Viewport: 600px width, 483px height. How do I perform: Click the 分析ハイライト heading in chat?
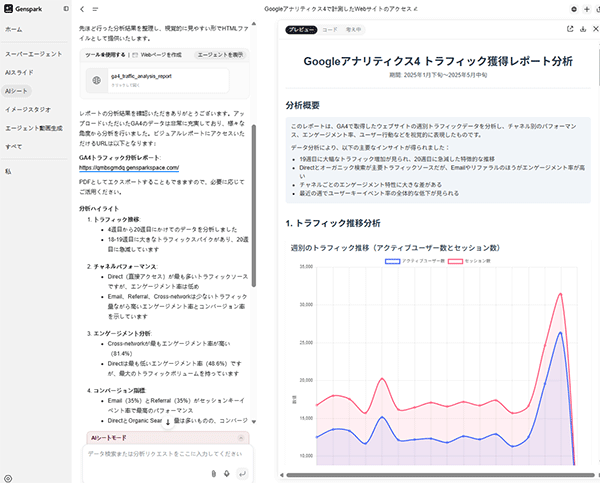(x=99, y=209)
